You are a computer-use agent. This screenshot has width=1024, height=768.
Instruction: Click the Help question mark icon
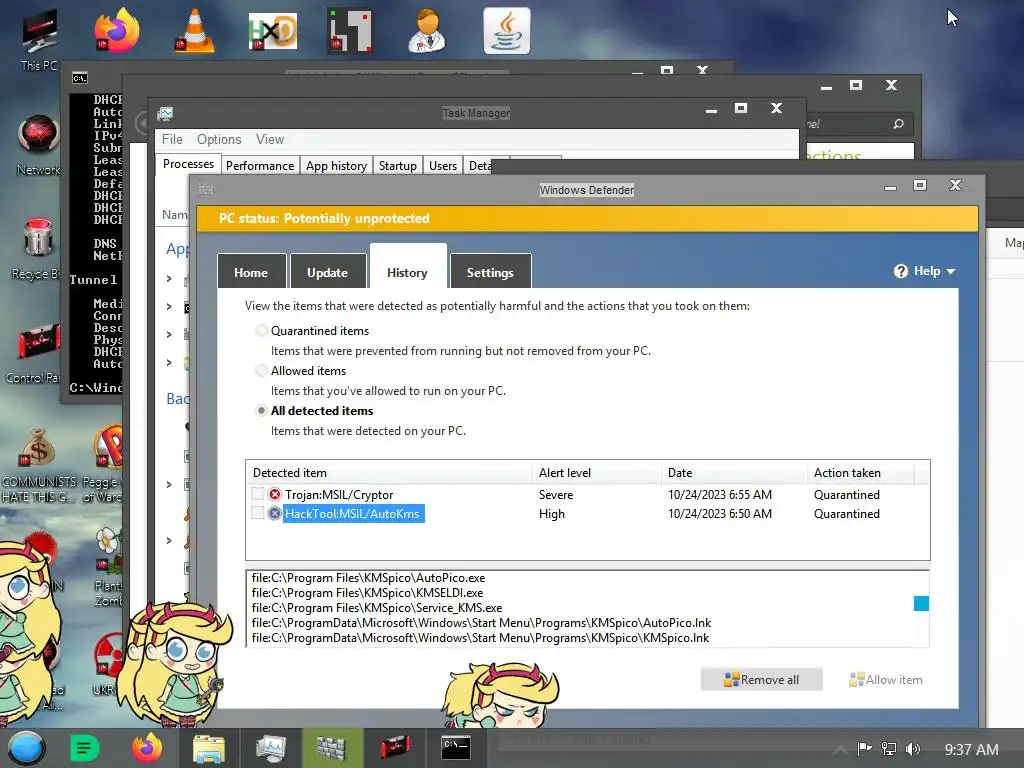pyautogui.click(x=901, y=271)
